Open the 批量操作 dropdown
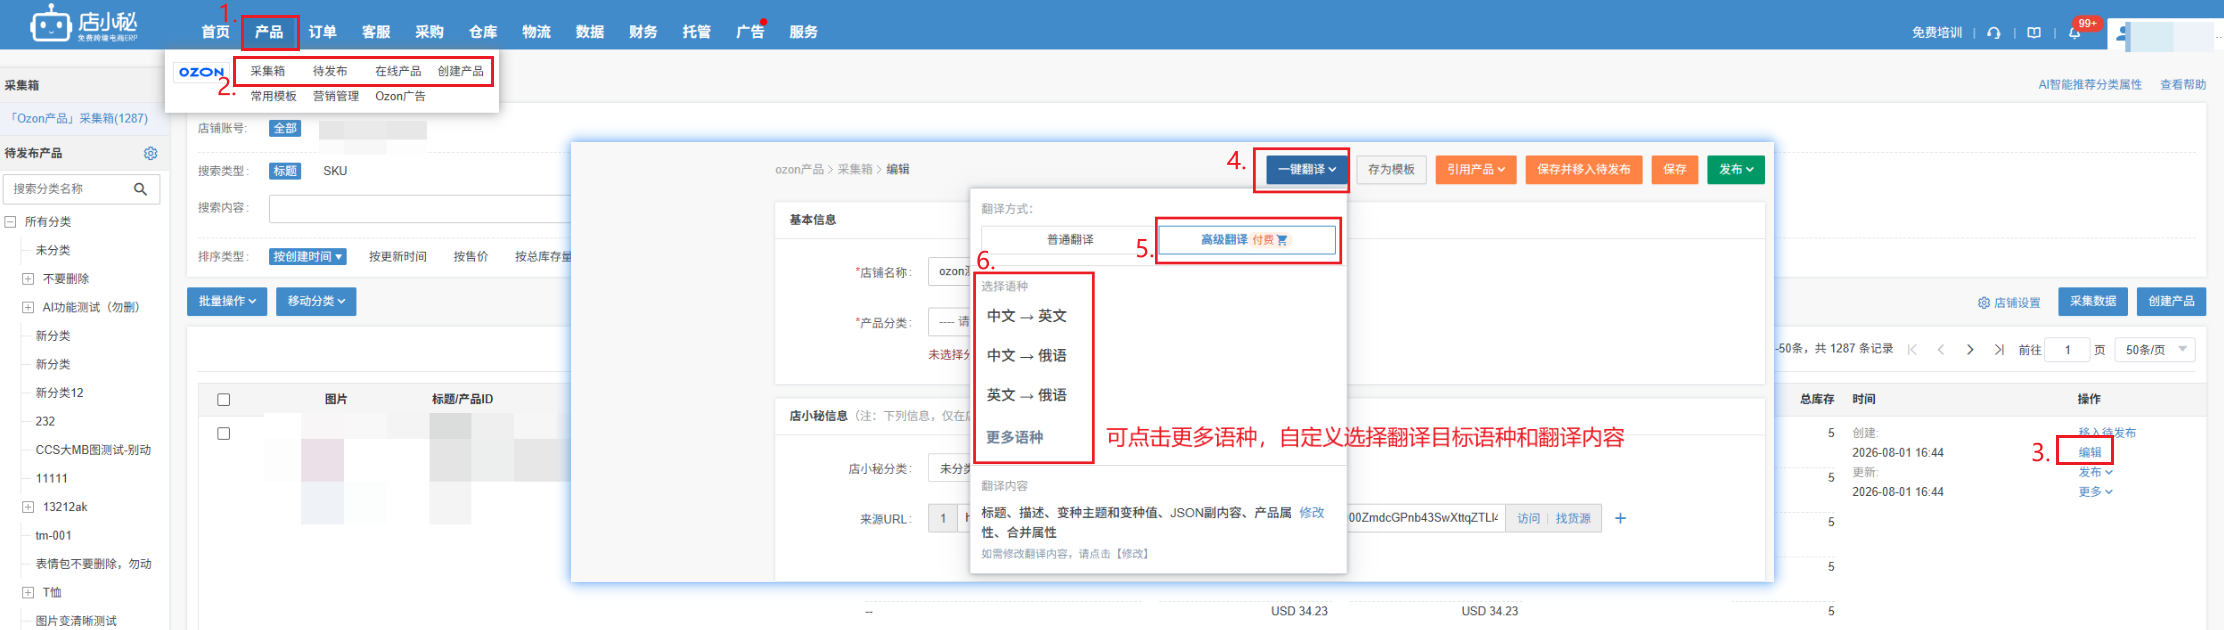Image resolution: width=2224 pixels, height=630 pixels. pyautogui.click(x=227, y=301)
